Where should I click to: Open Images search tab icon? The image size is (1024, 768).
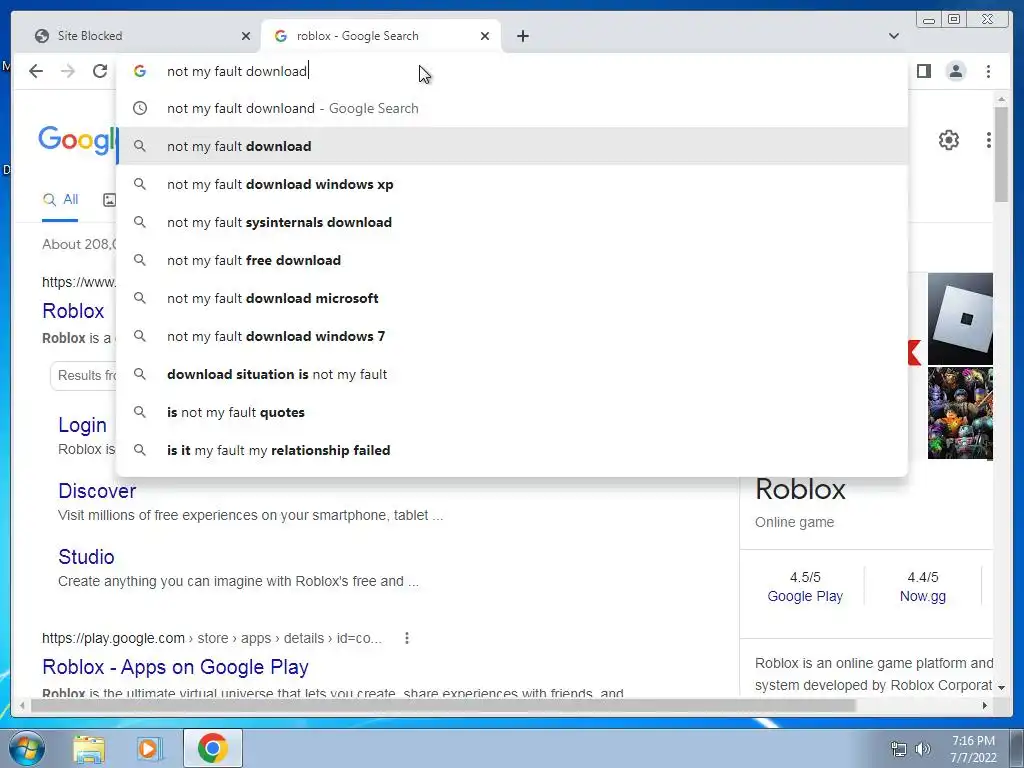click(109, 200)
